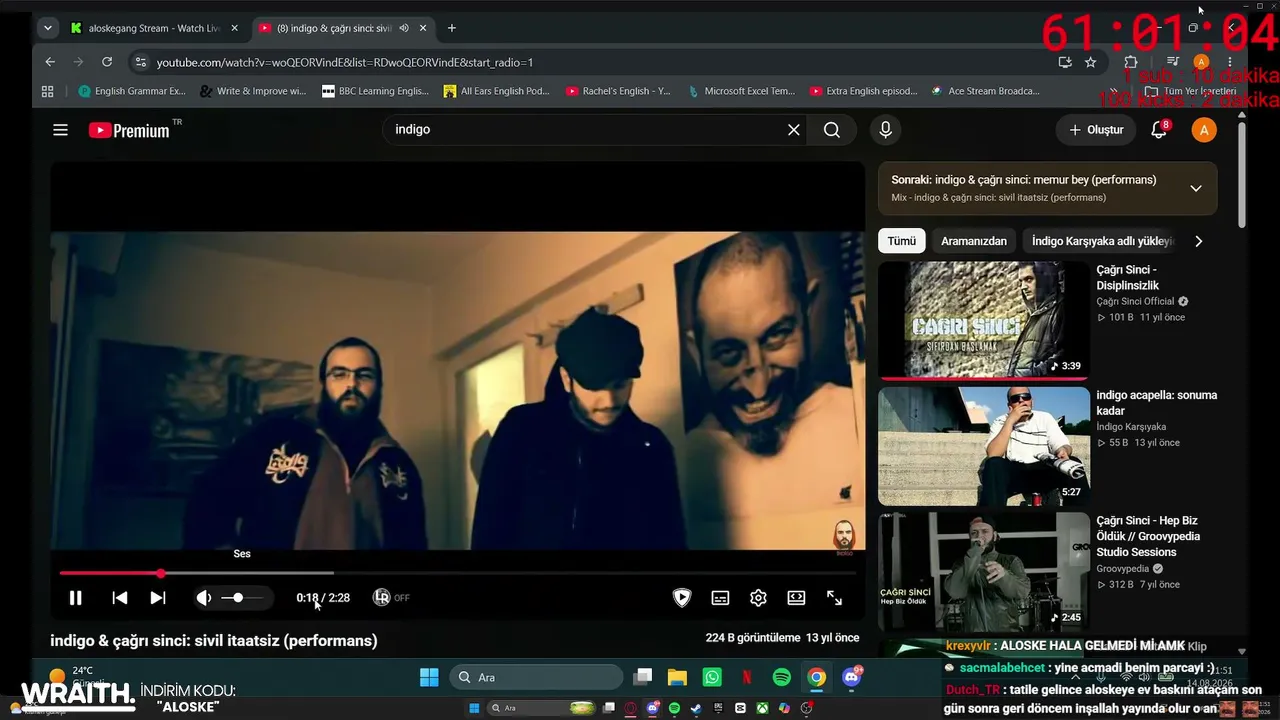
Task: Open the Windows Start menu
Action: click(429, 677)
